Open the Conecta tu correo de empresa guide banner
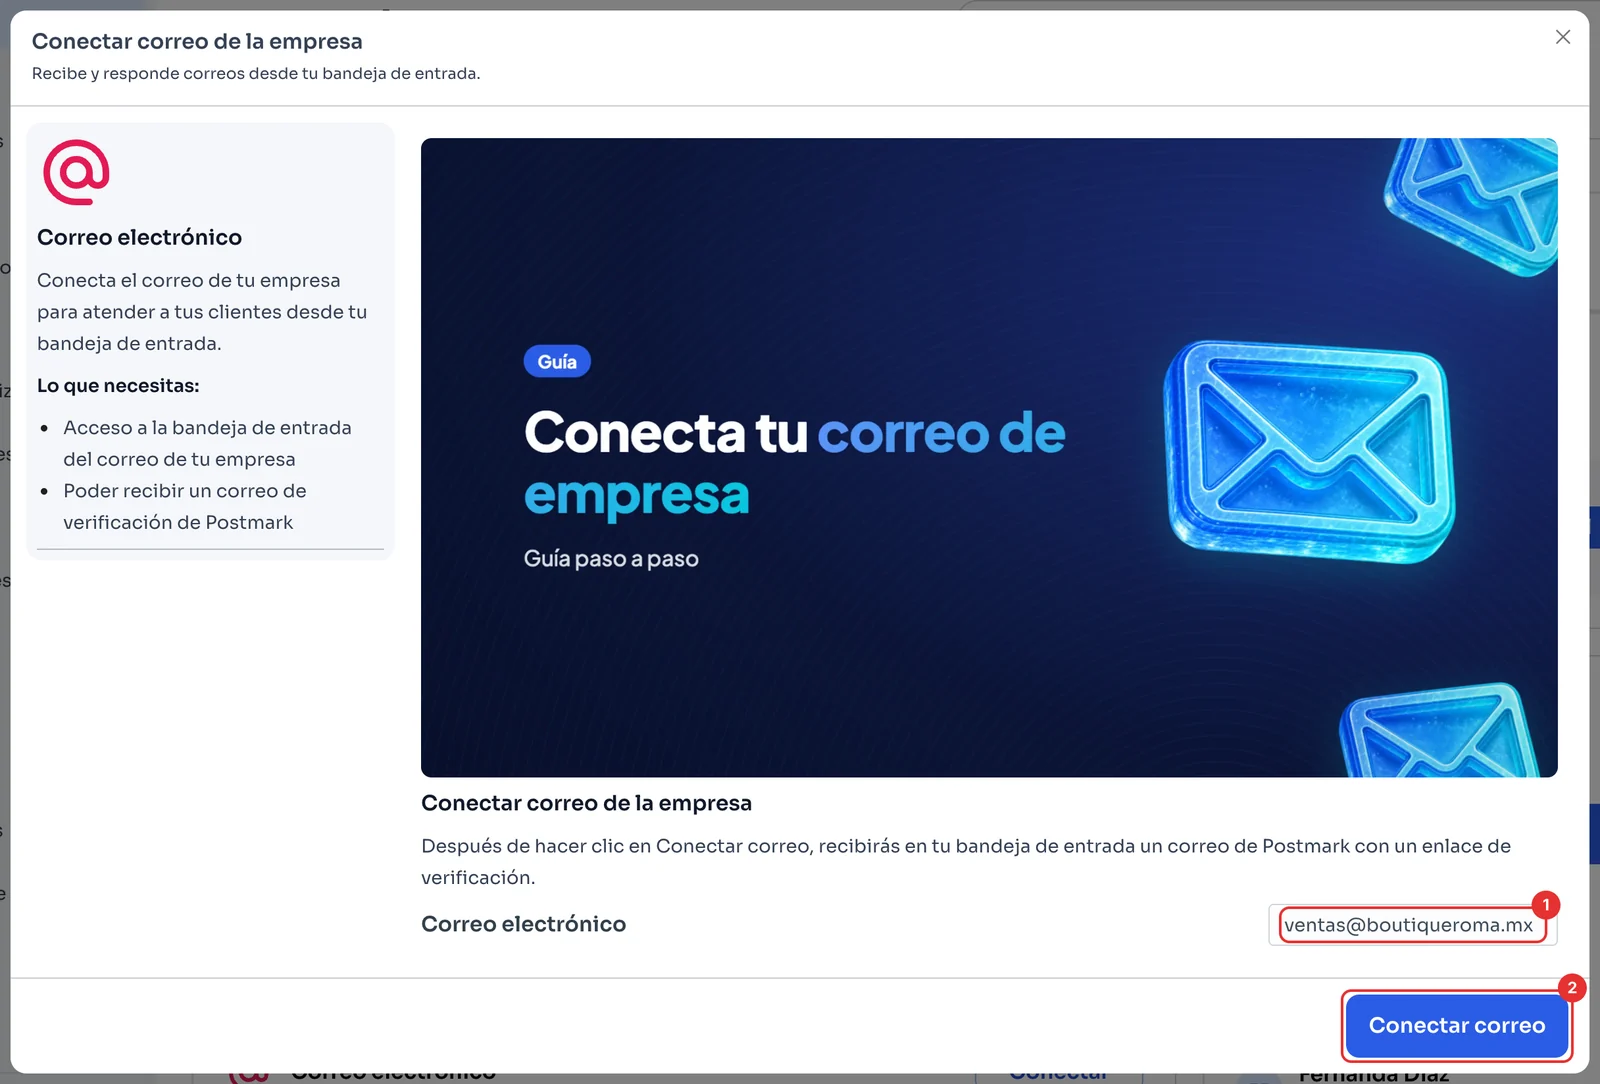The image size is (1600, 1084). tap(989, 457)
